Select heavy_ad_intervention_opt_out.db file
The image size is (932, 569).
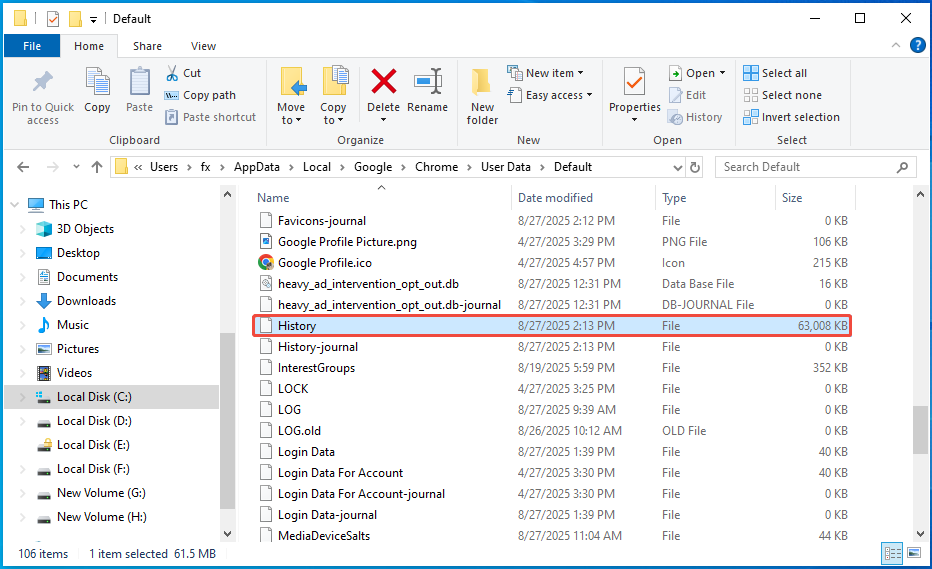tap(368, 284)
